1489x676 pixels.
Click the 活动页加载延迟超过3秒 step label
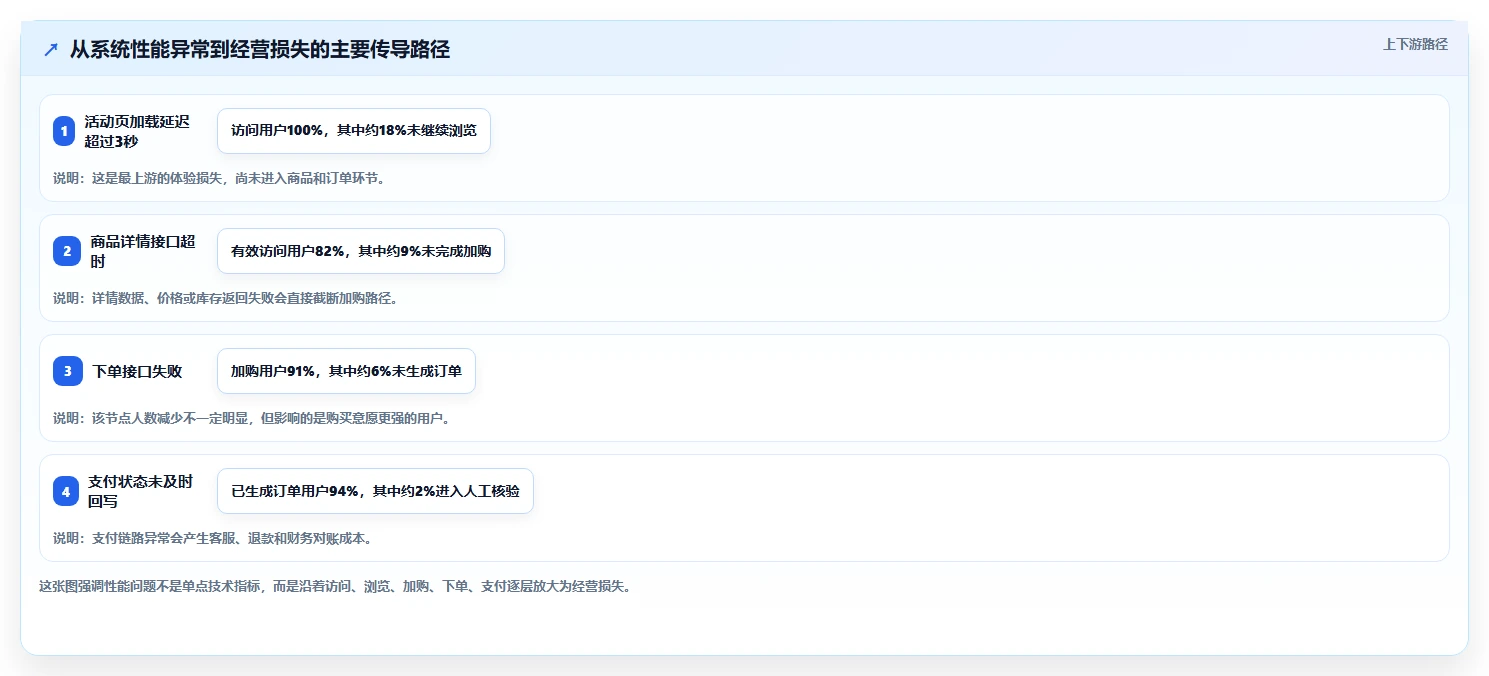pos(137,131)
